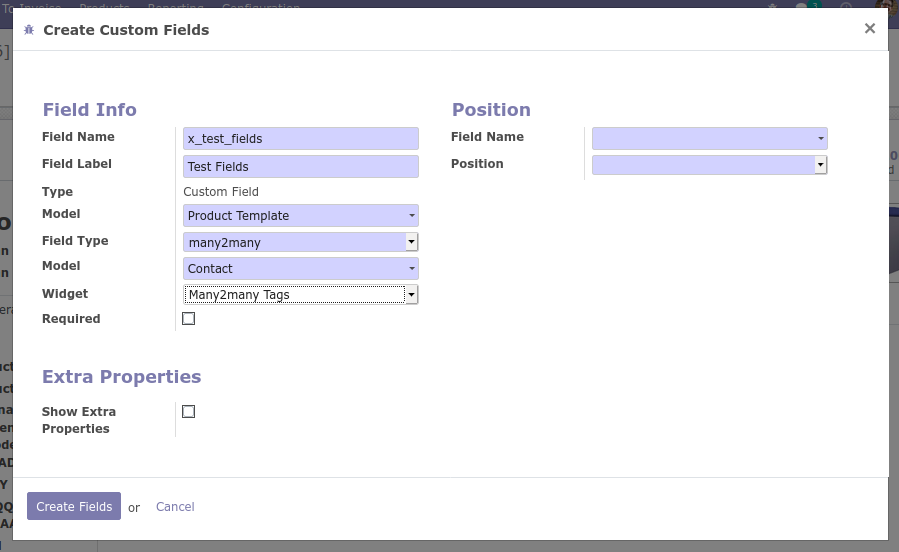Open the Product Template model dropdown
This screenshot has width=899, height=552.
(300, 216)
